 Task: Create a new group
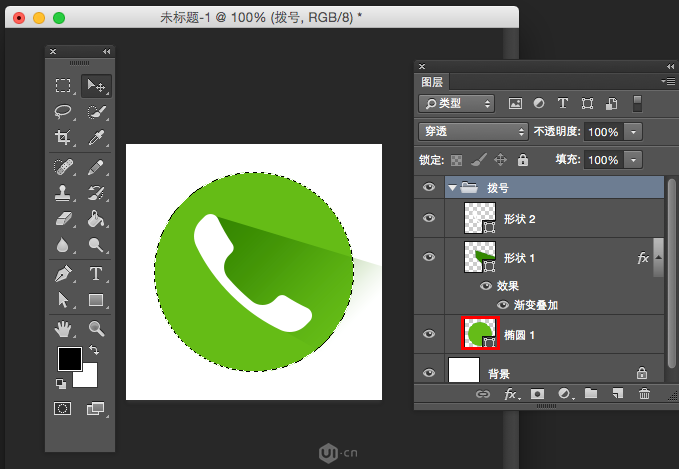point(591,393)
